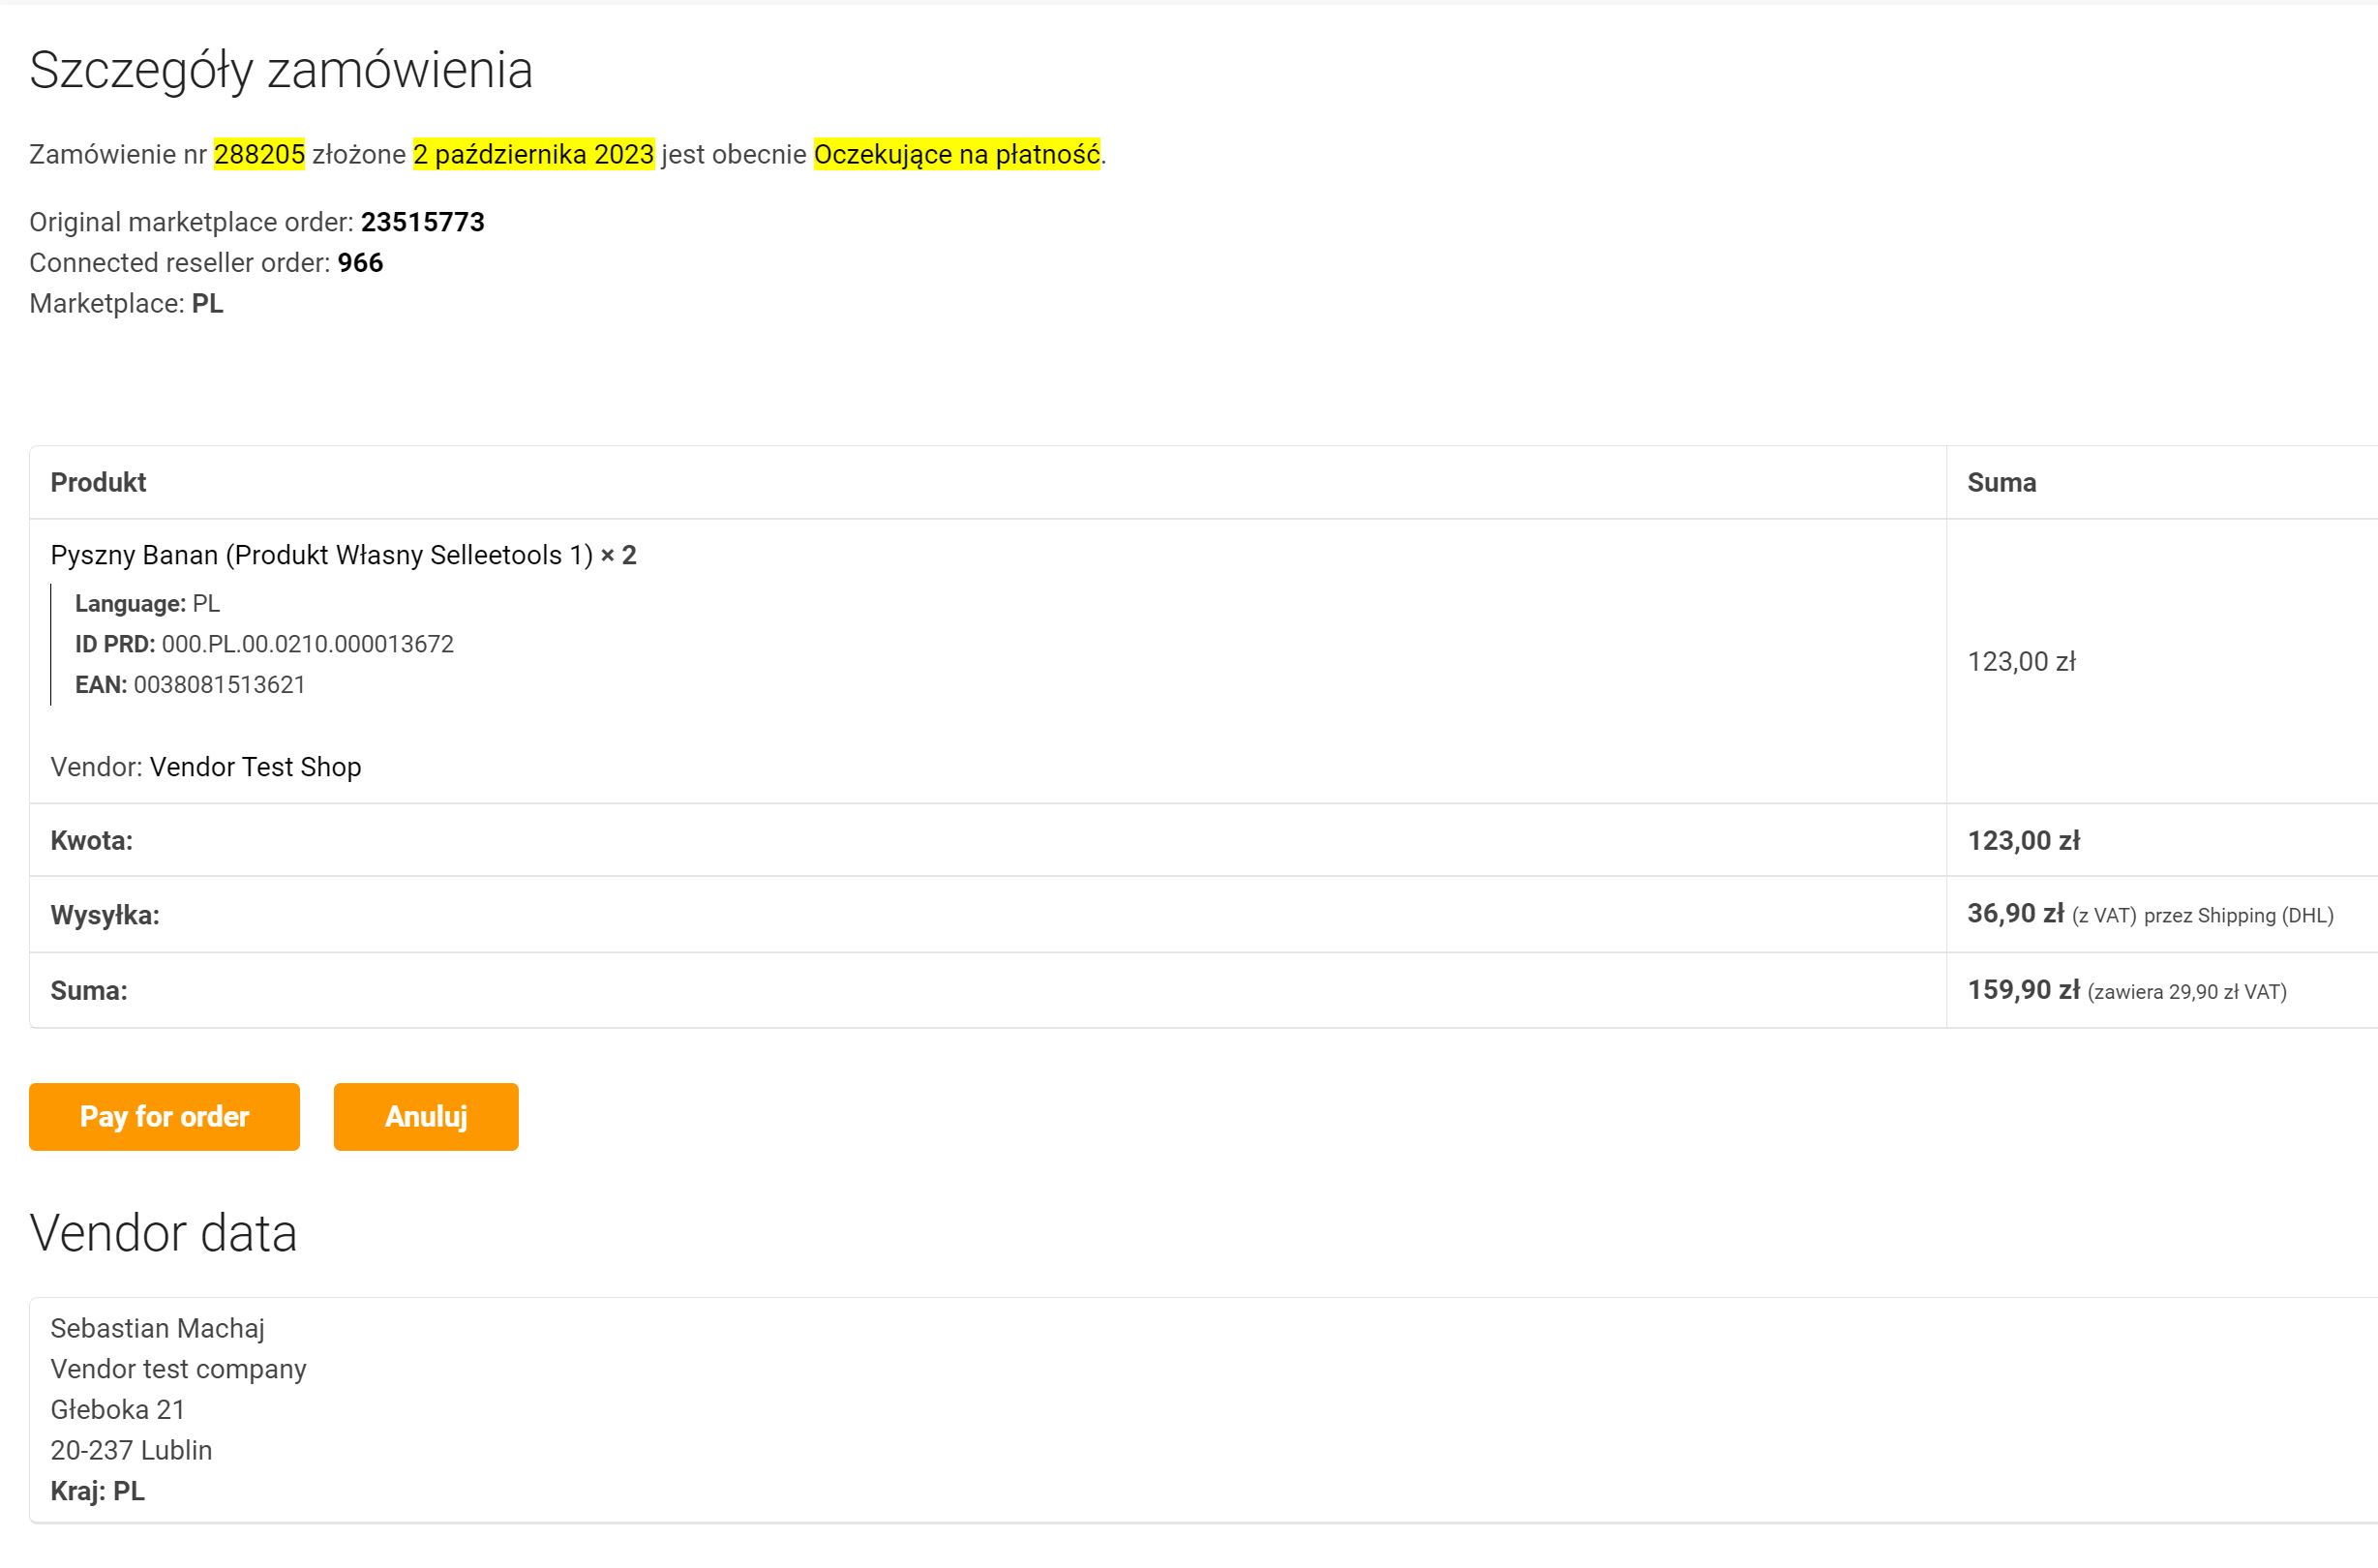The height and width of the screenshot is (1568, 2378).
Task: Open Vendor Test Shop link
Action: (255, 767)
